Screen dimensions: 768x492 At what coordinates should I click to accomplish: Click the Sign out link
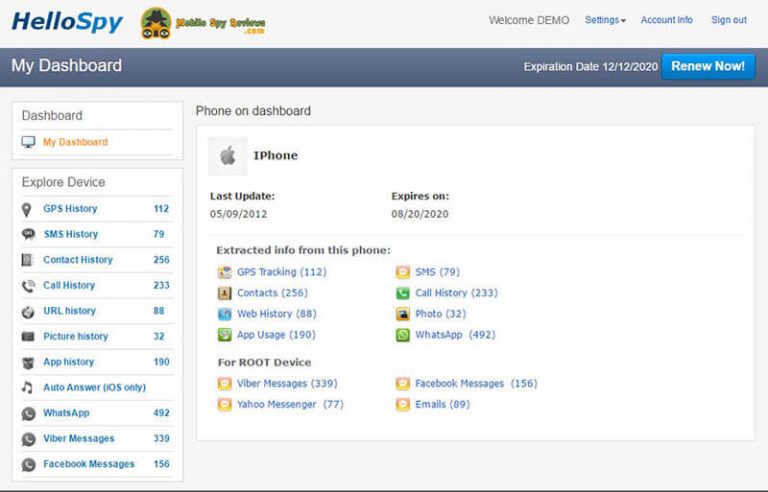(x=729, y=20)
